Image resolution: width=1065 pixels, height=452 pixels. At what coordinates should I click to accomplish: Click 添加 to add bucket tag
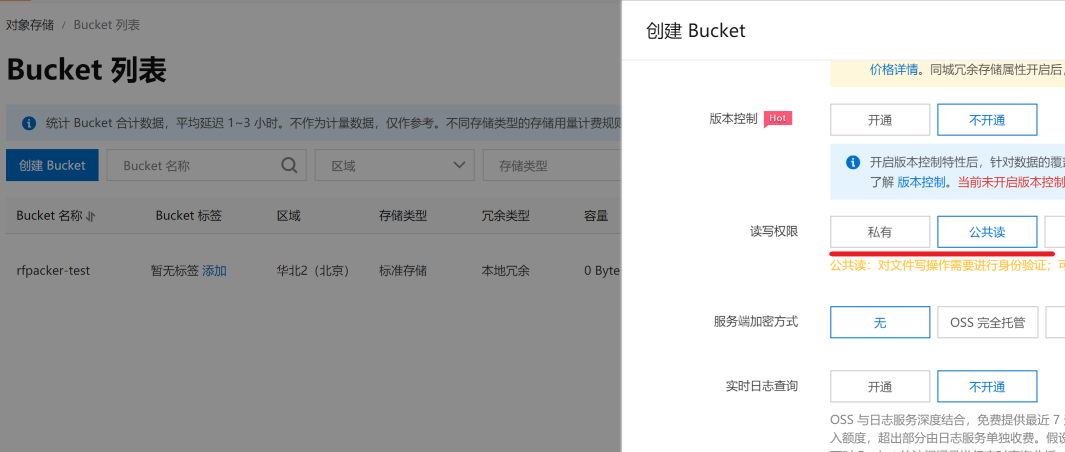click(x=214, y=270)
